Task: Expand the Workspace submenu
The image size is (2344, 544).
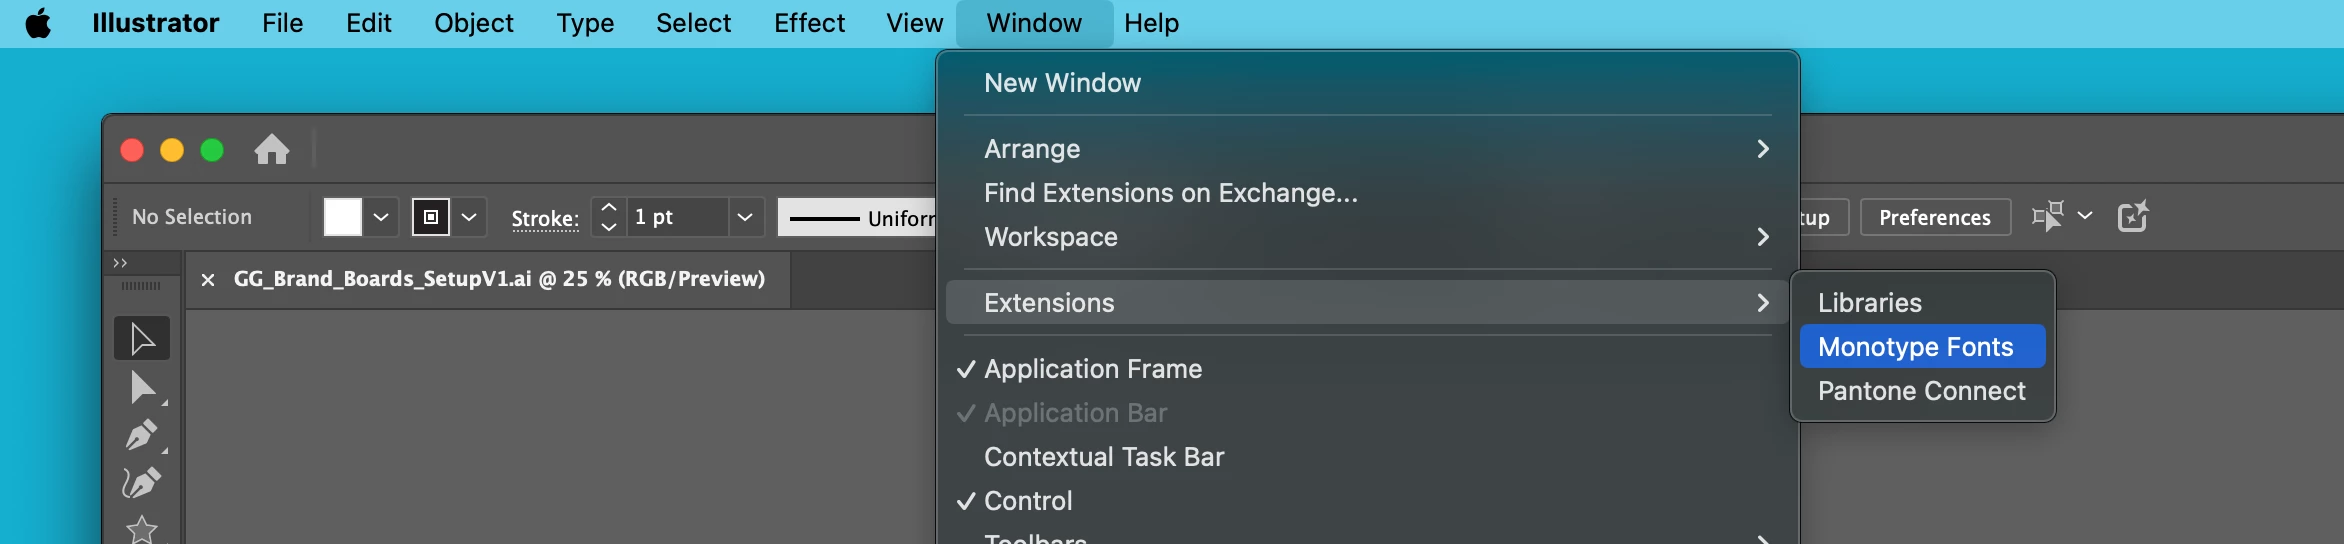Action: 1367,237
